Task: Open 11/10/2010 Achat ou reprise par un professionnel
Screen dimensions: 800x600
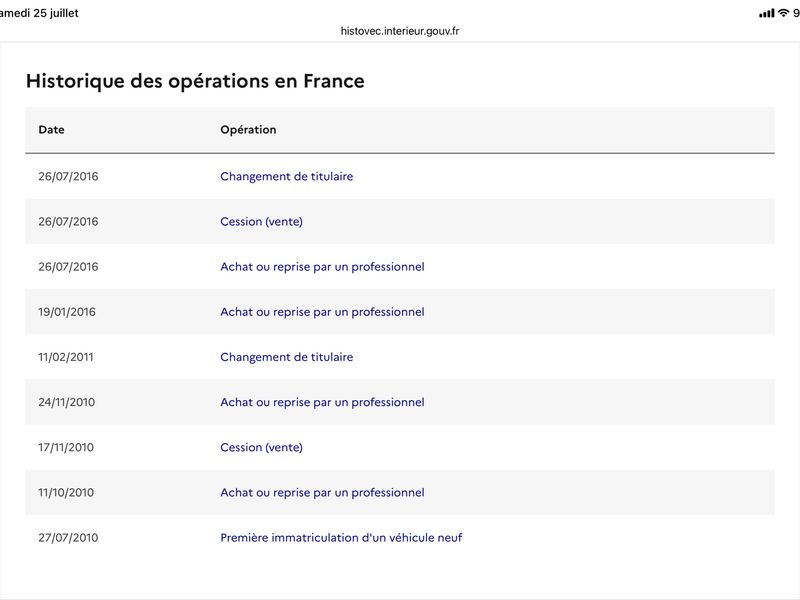Action: [x=322, y=492]
